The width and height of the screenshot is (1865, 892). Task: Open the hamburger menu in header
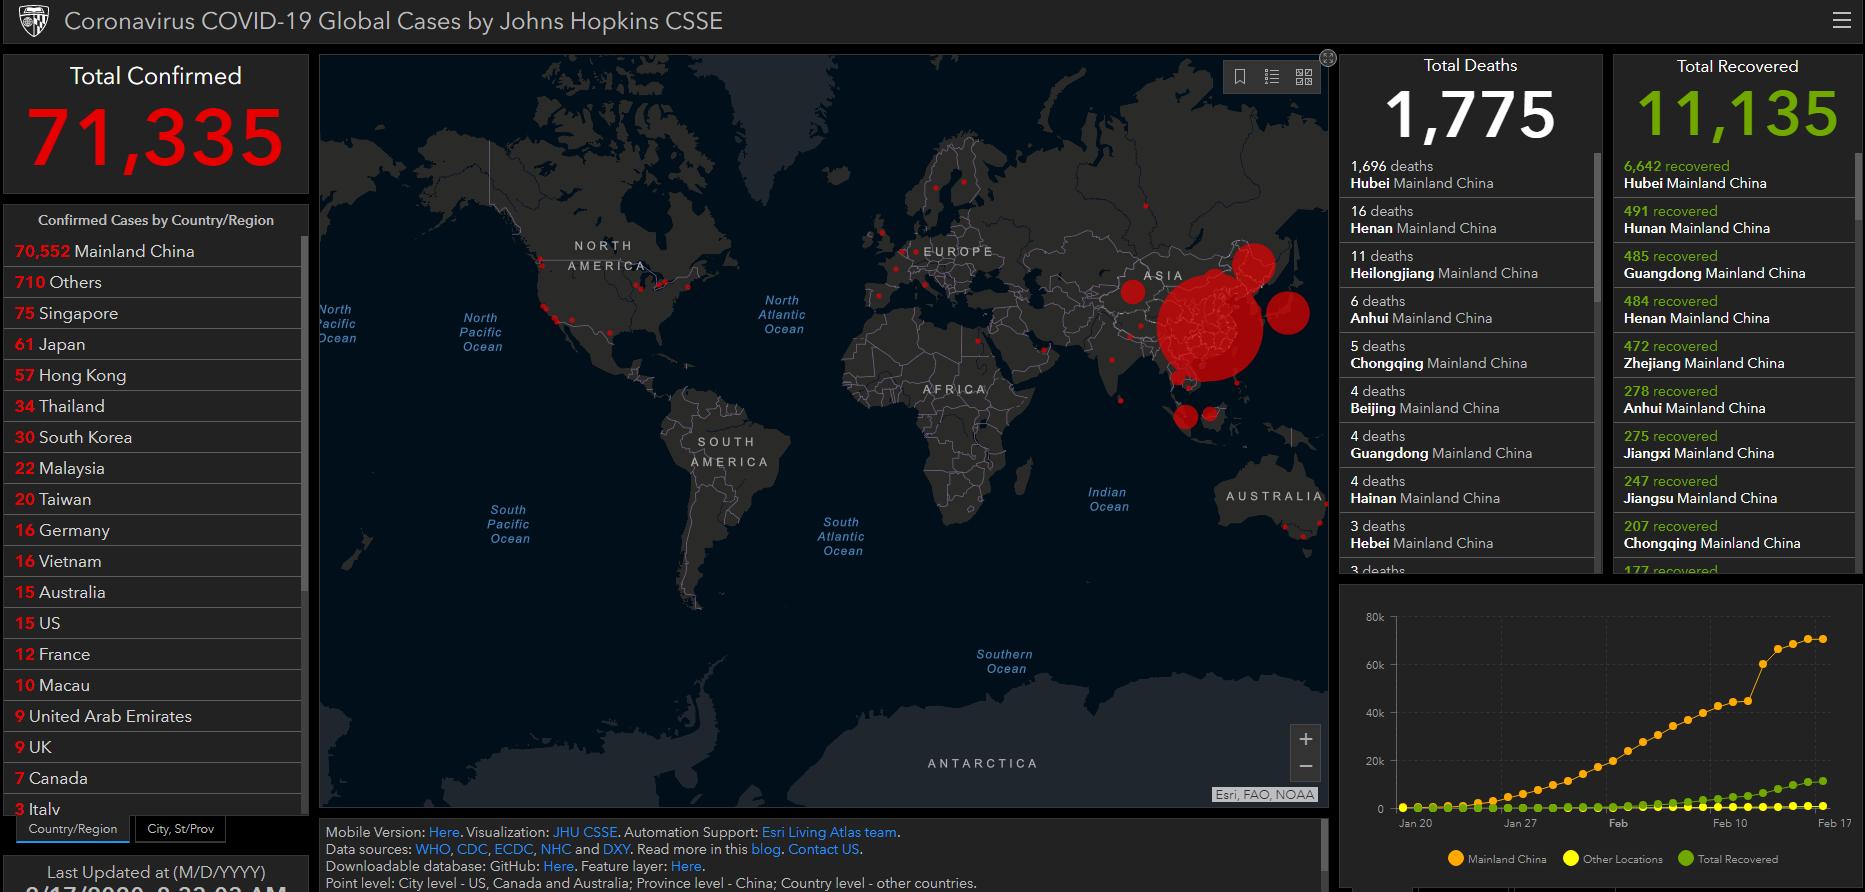tap(1841, 20)
